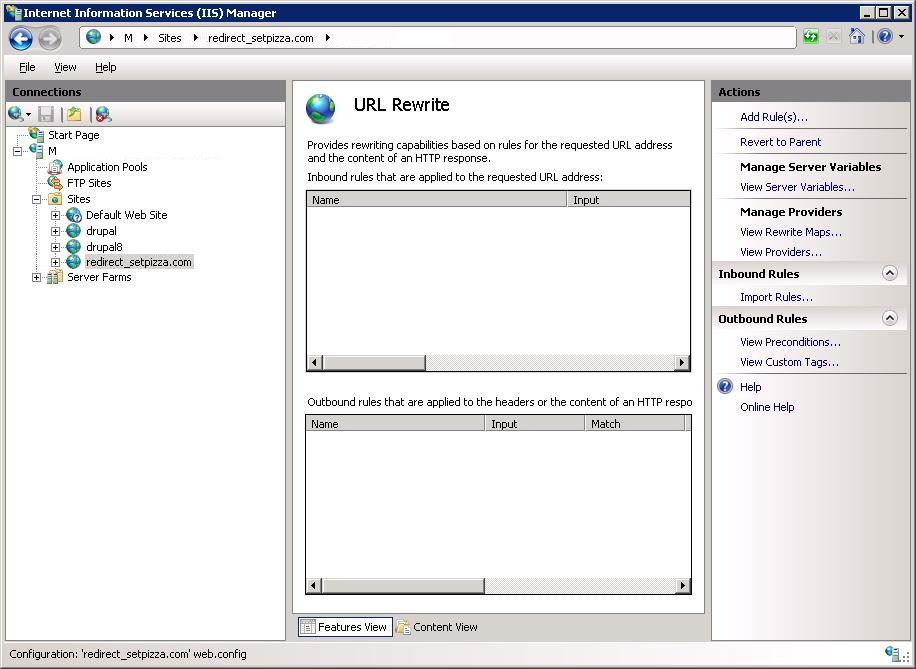Click the Help question mark icon in Actions
This screenshot has height=669, width=916.
point(725,386)
